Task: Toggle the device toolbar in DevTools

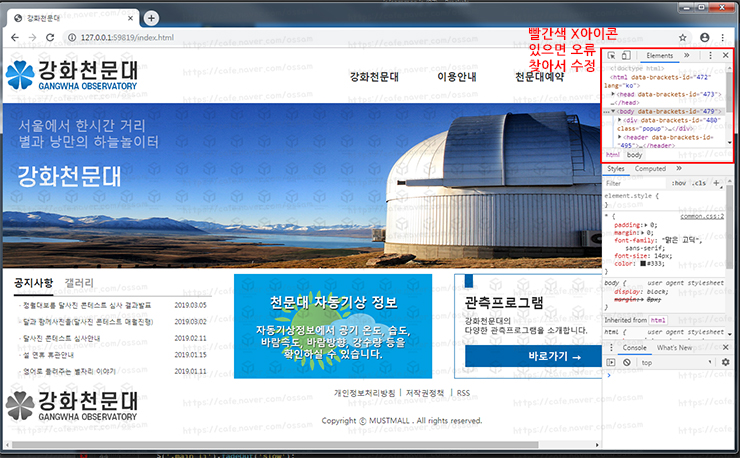Action: [626, 56]
